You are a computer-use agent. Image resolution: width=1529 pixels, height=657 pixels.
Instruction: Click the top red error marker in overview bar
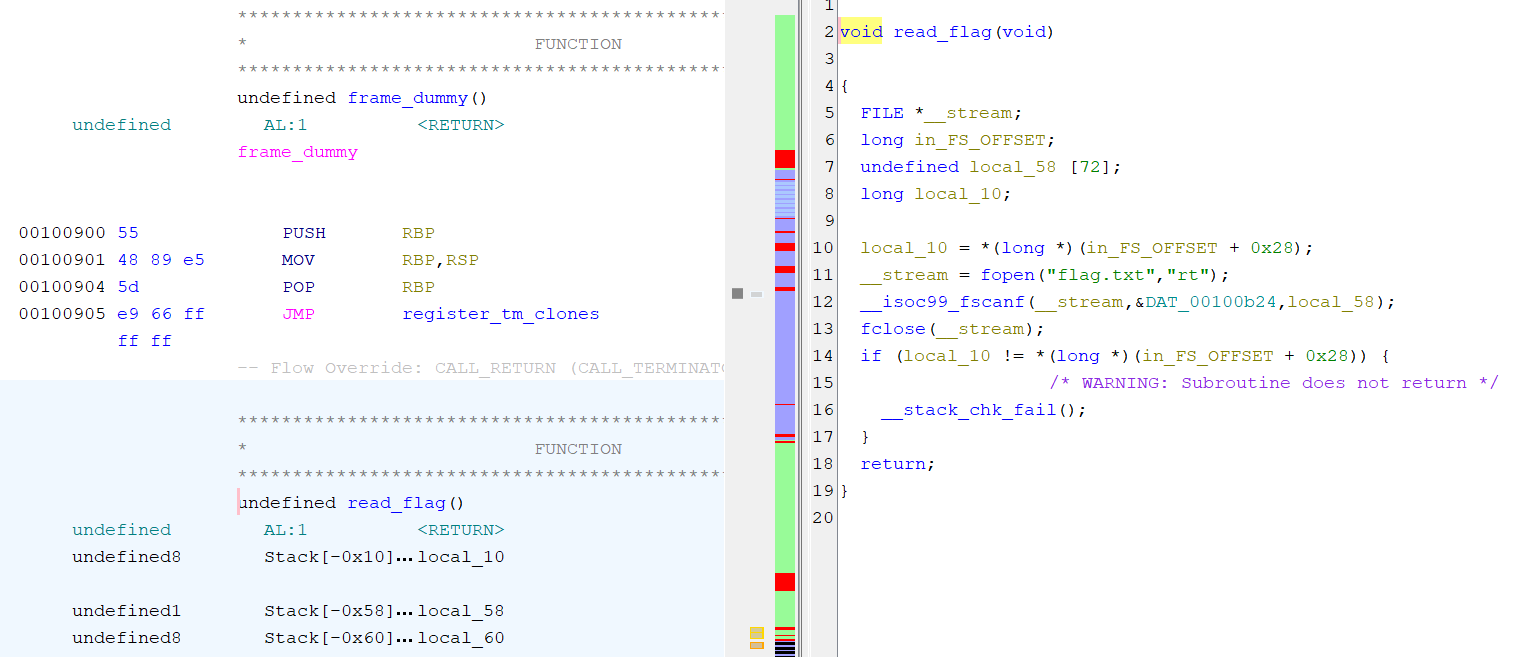coord(784,158)
